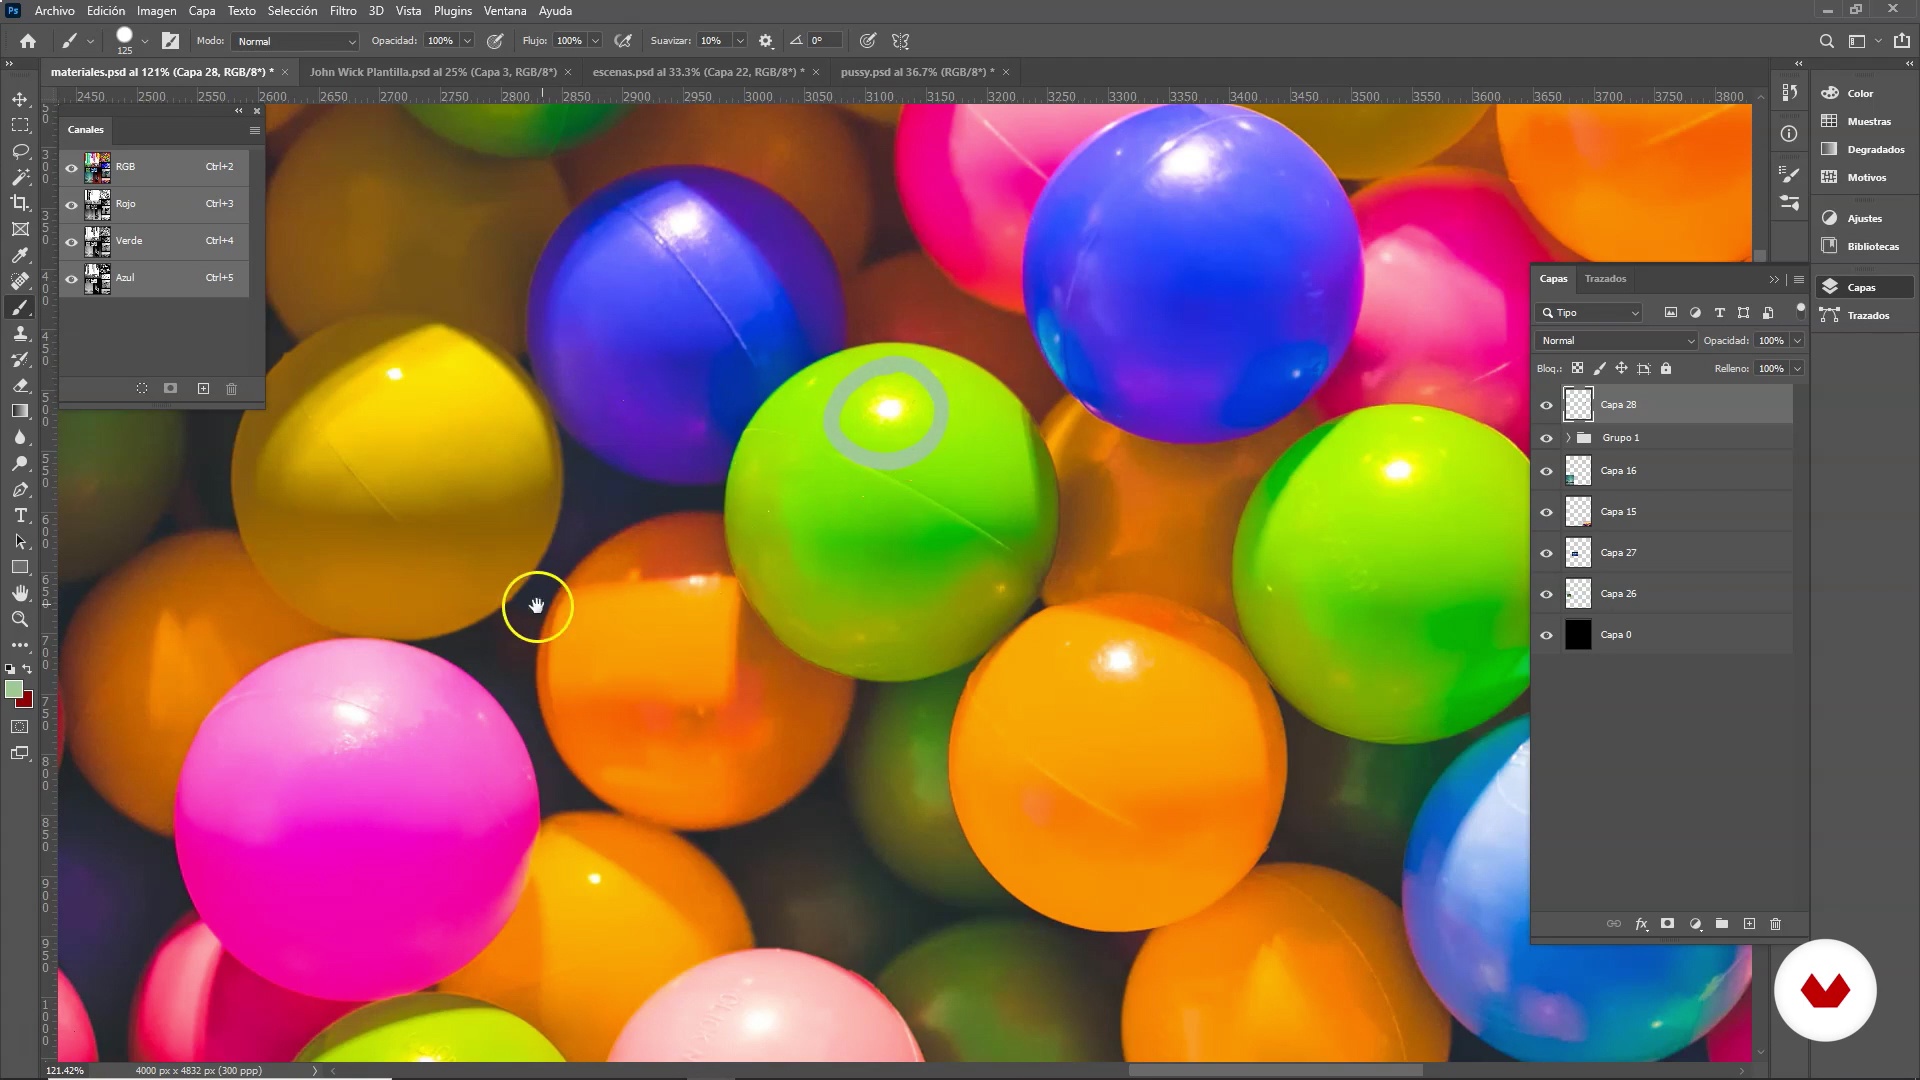Image resolution: width=1920 pixels, height=1080 pixels.
Task: Open the layer blend mode Normal dropdown
Action: (x=1616, y=341)
